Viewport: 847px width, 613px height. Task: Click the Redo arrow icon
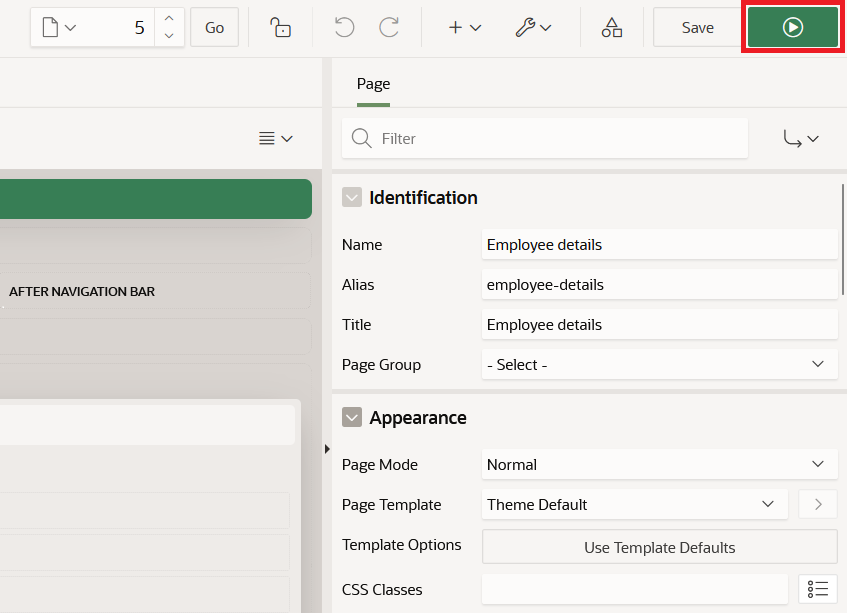coord(389,27)
